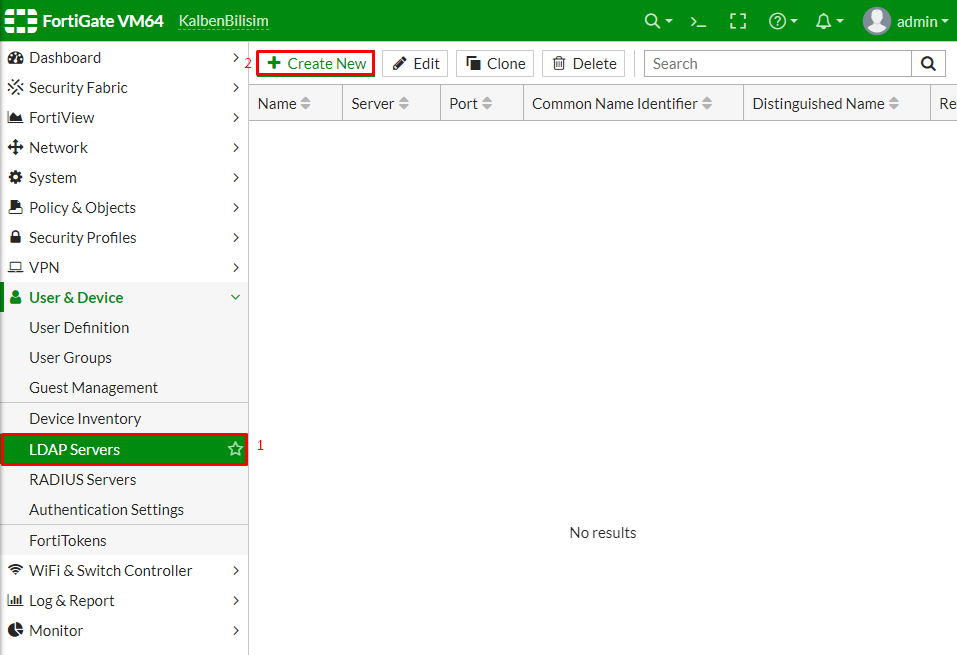Sort by Distinguished Name arrows
The width and height of the screenshot is (957, 655).
pyautogui.click(x=894, y=104)
